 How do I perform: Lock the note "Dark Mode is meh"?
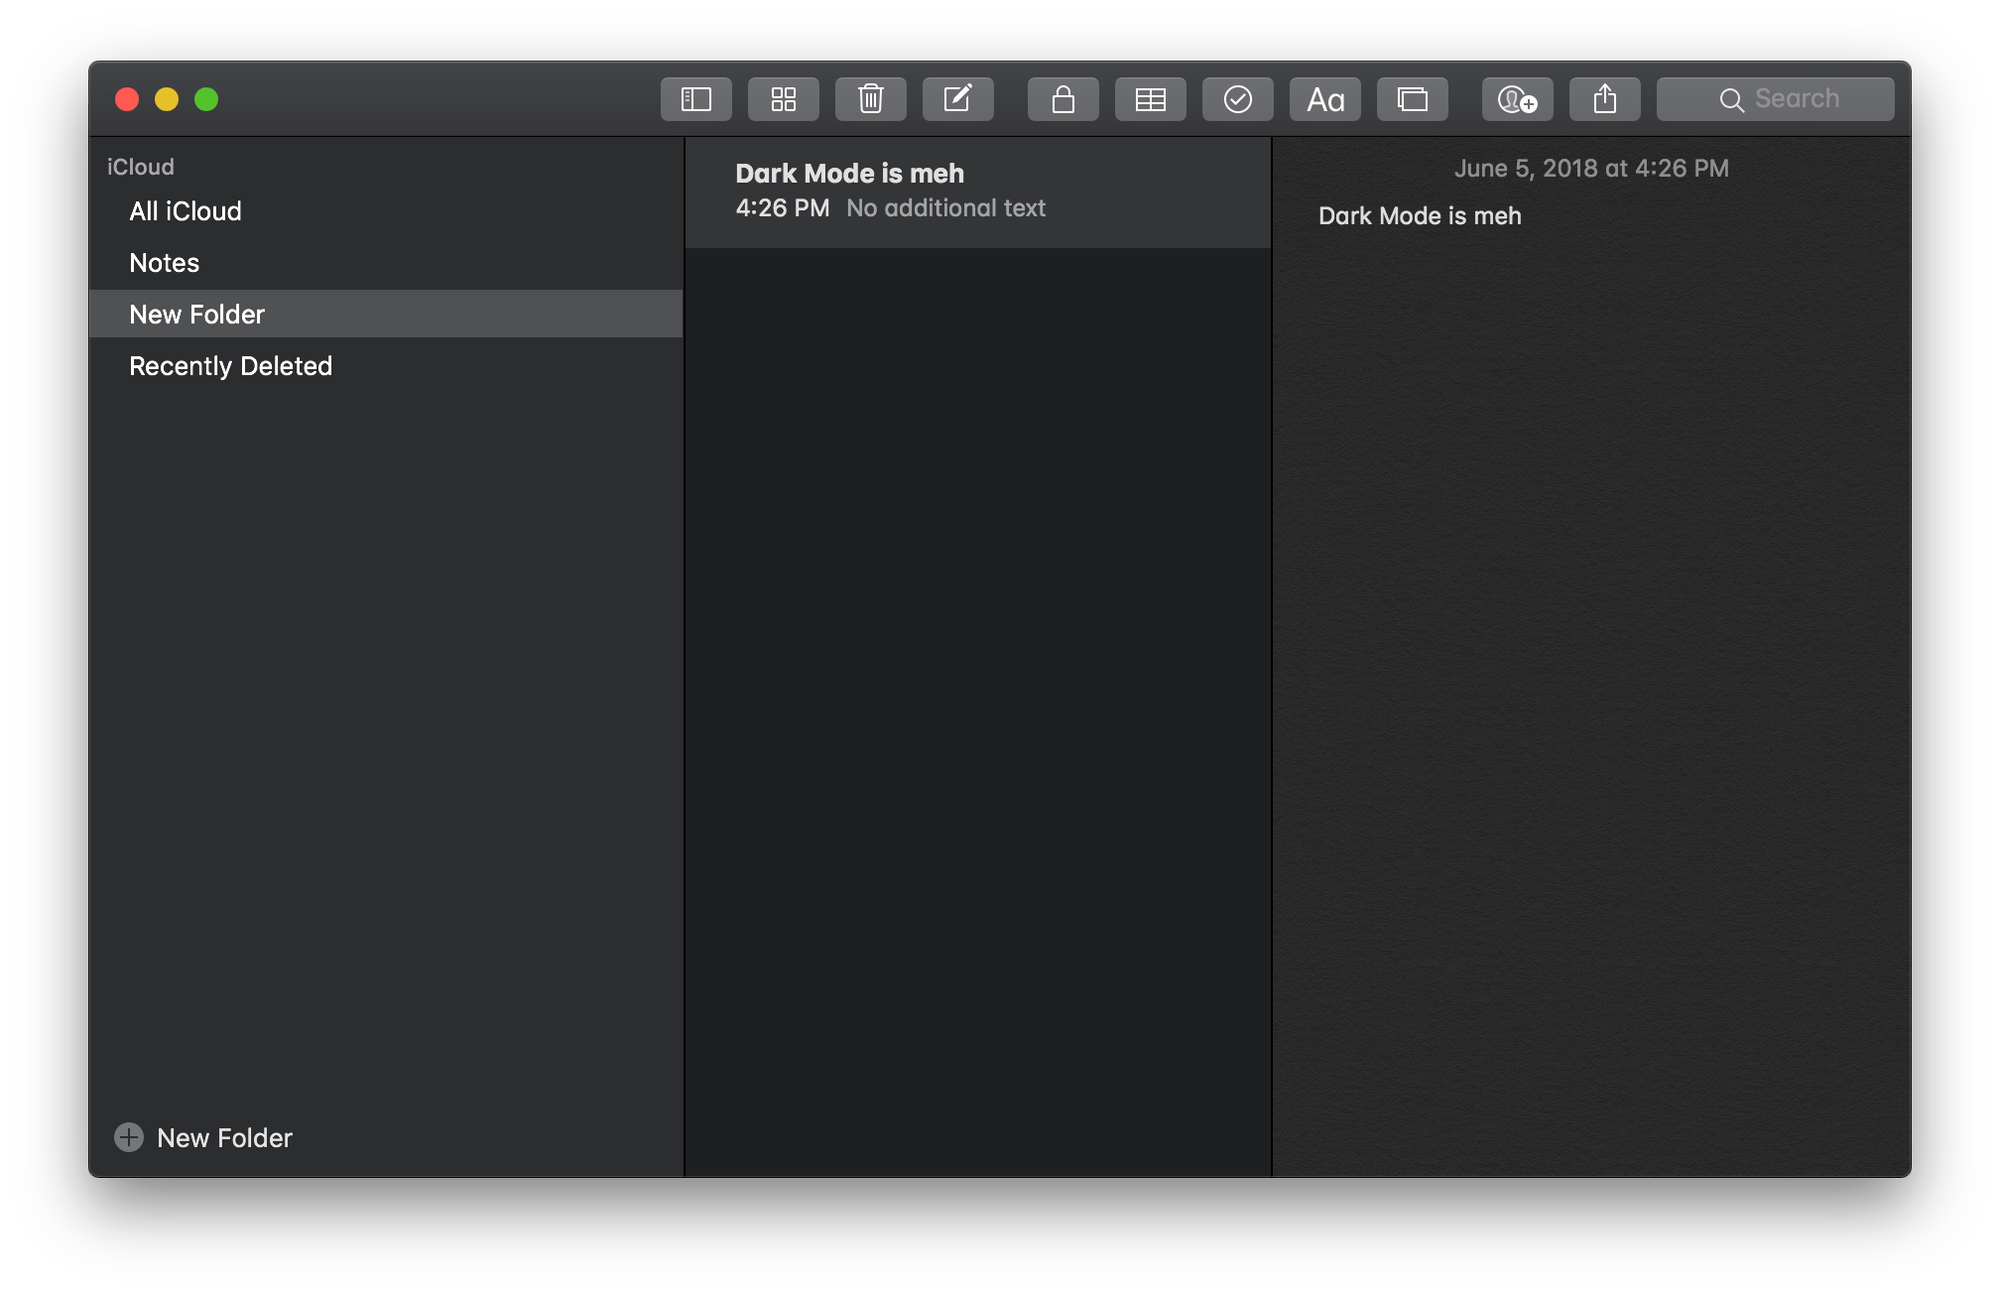pos(1063,98)
